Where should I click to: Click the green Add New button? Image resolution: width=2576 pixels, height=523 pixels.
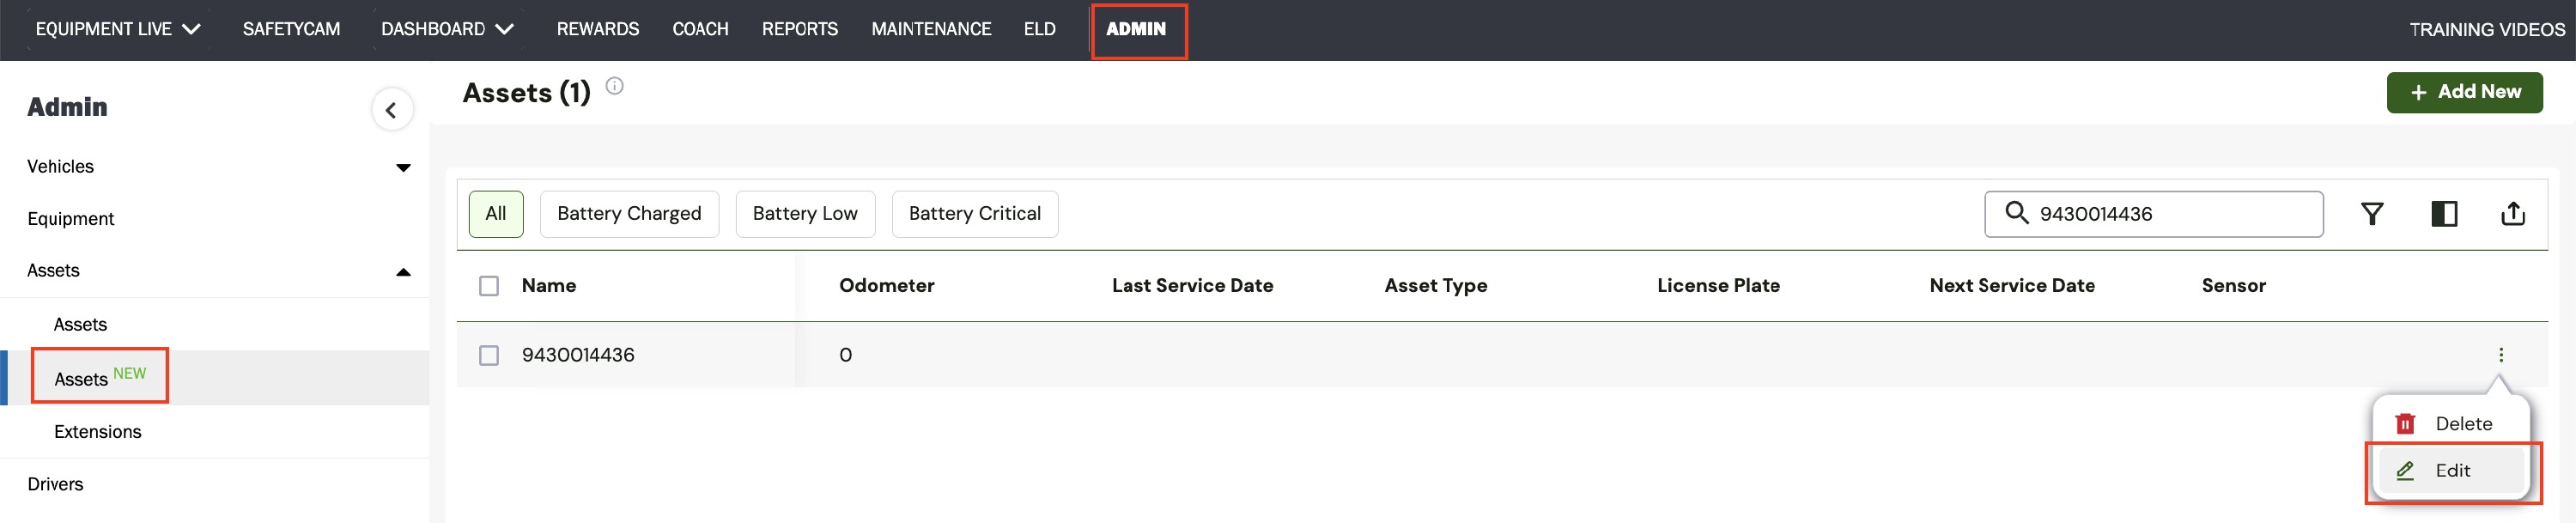click(2463, 92)
